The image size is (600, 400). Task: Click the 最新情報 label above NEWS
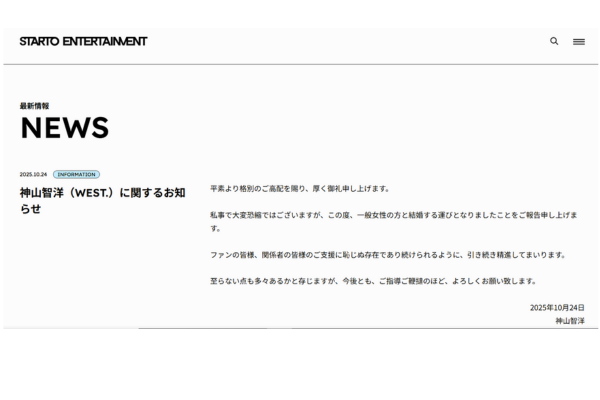coord(34,105)
